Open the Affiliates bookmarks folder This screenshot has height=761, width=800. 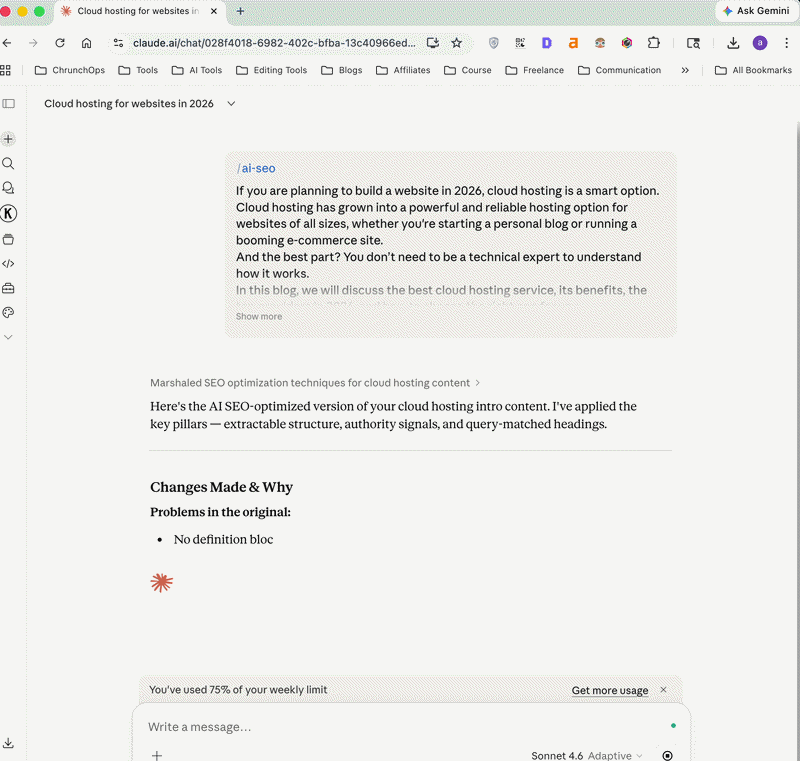tap(403, 70)
